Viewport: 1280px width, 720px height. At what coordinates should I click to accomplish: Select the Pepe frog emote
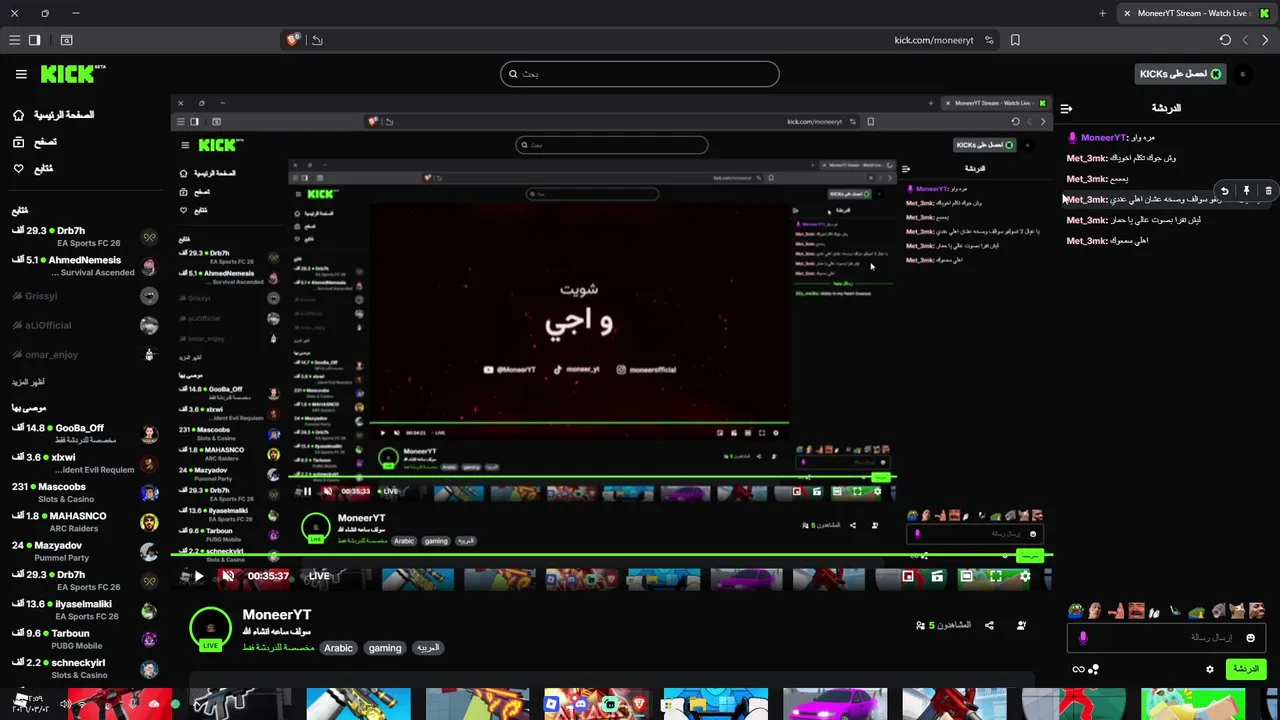click(x=1076, y=611)
